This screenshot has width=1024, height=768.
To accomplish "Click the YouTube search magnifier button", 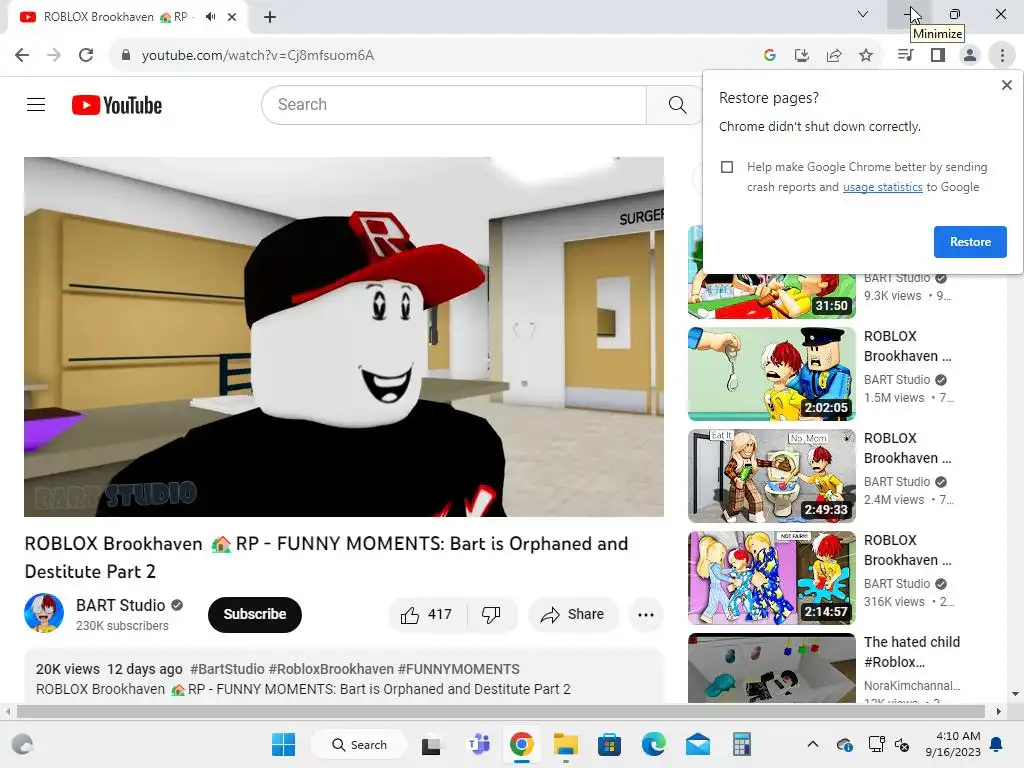I will pos(677,104).
